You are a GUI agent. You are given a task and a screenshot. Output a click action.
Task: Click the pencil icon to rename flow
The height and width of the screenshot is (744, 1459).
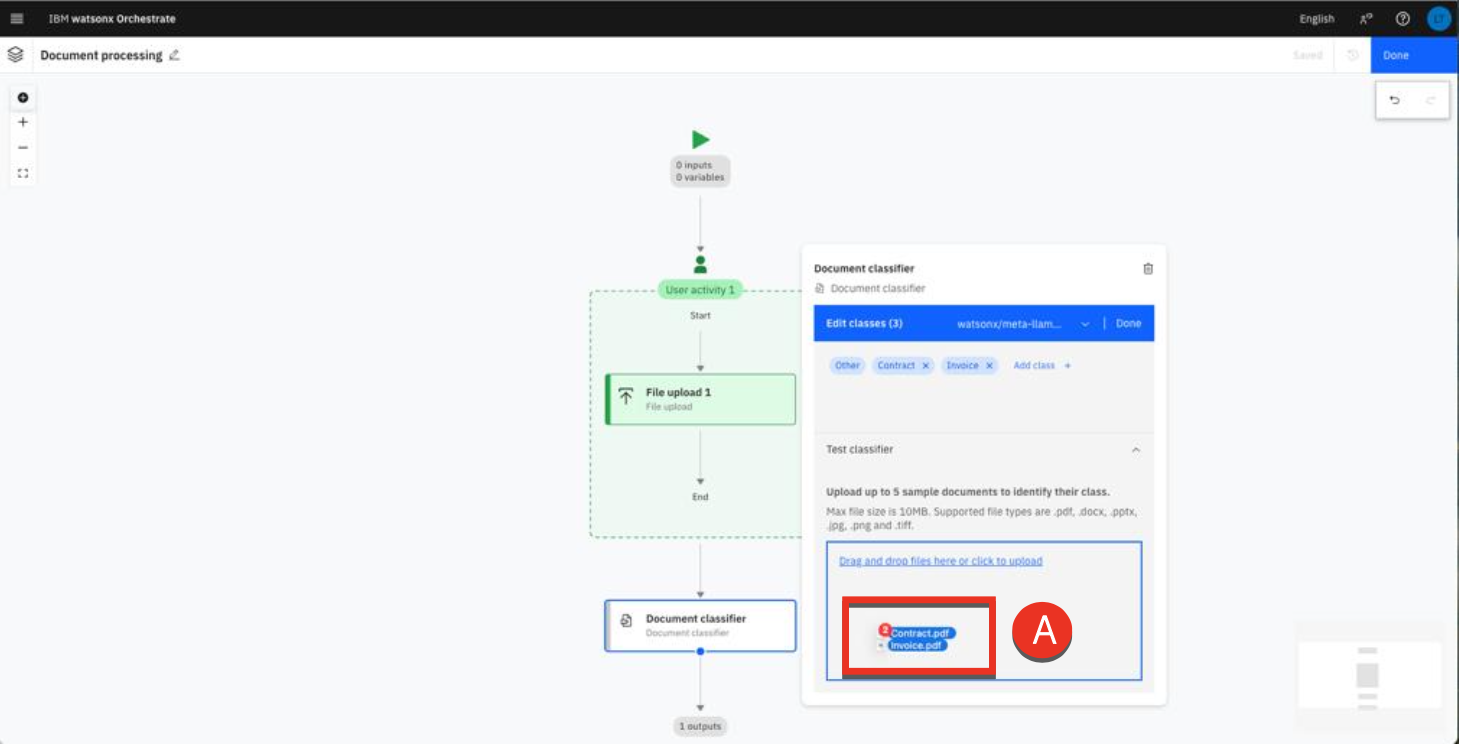tap(174, 55)
